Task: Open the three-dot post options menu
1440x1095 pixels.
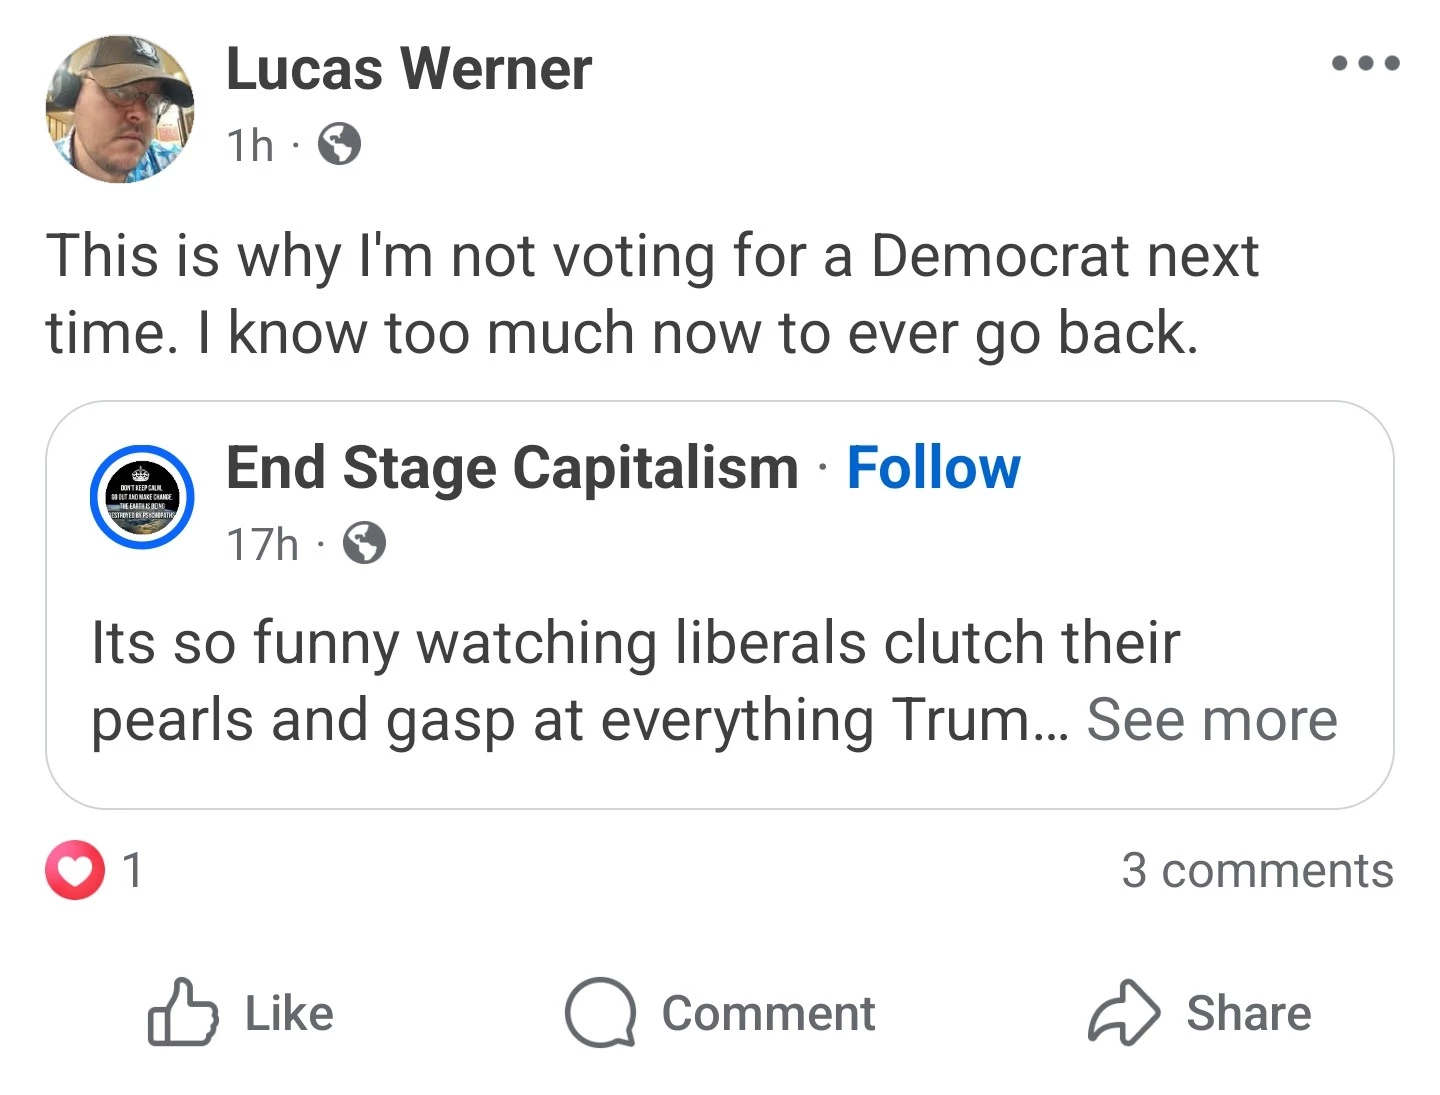Action: pyautogui.click(x=1365, y=63)
